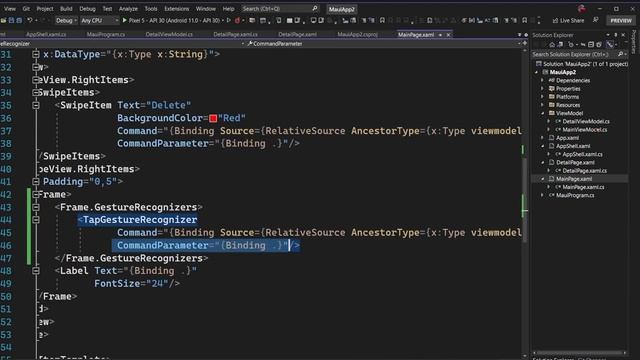
Task: Click the Save All toolbar icon
Action: pos(19,20)
